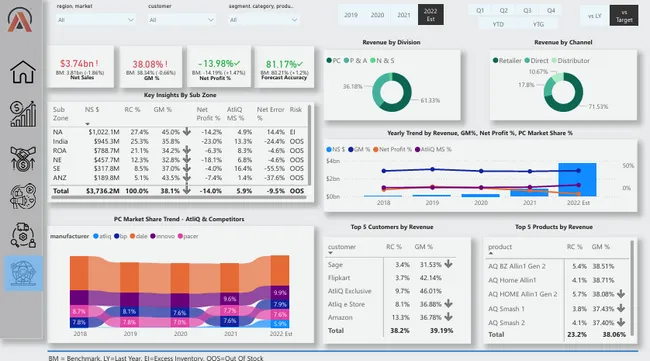Viewport: 650px width, 361px height.
Task: Click the Revenue by Channel donut chart
Action: point(563,92)
